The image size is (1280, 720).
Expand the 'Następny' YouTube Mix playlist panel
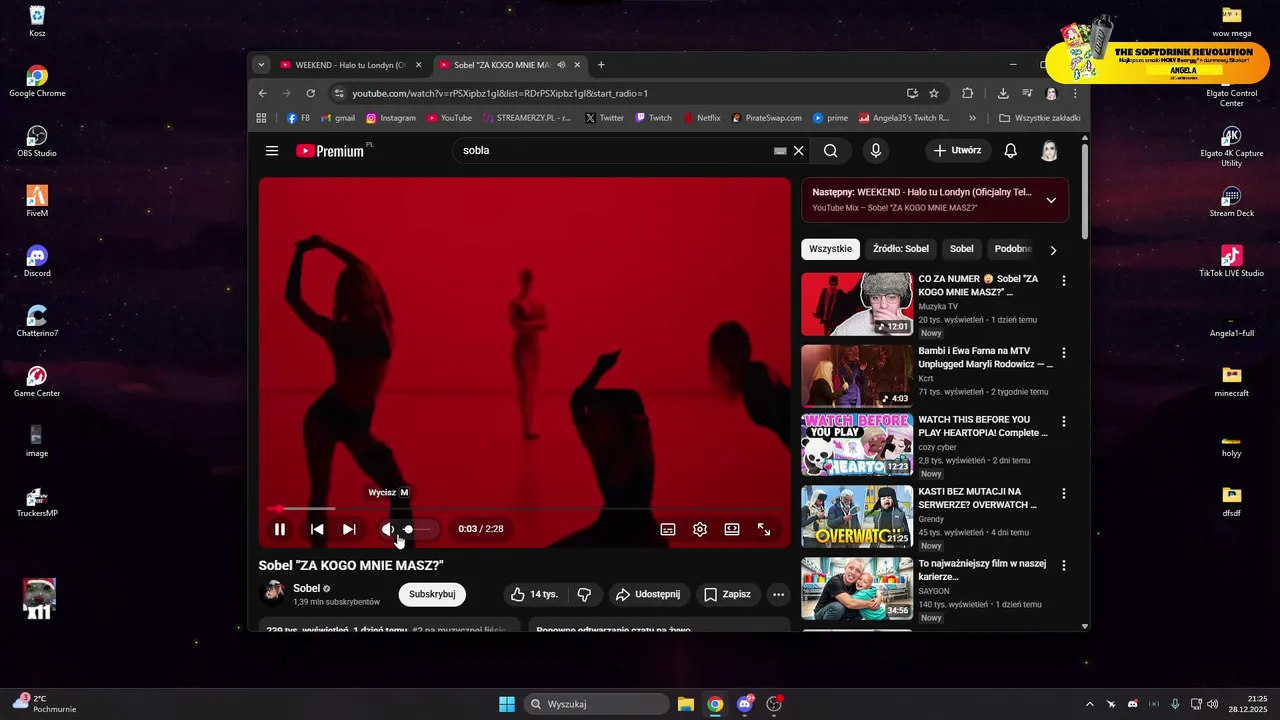point(1051,200)
